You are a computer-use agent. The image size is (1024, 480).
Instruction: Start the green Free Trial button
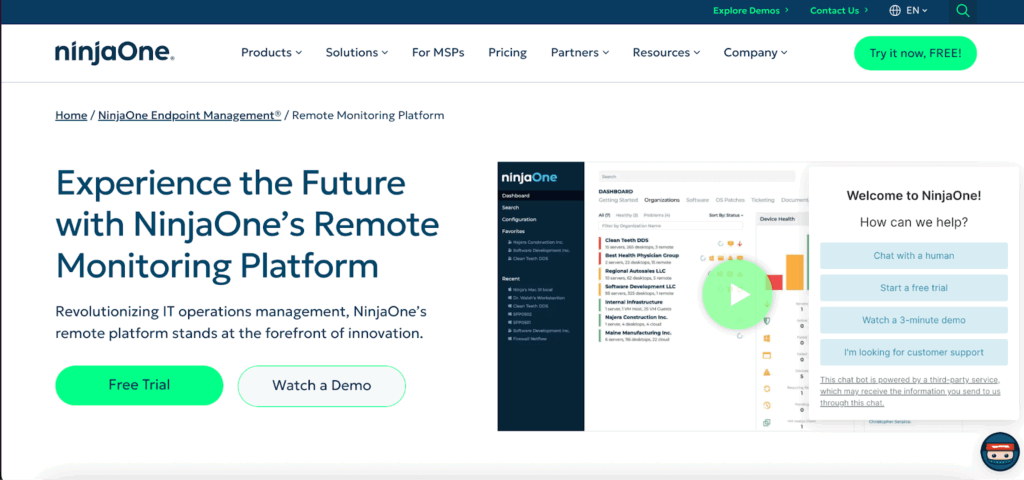point(139,385)
